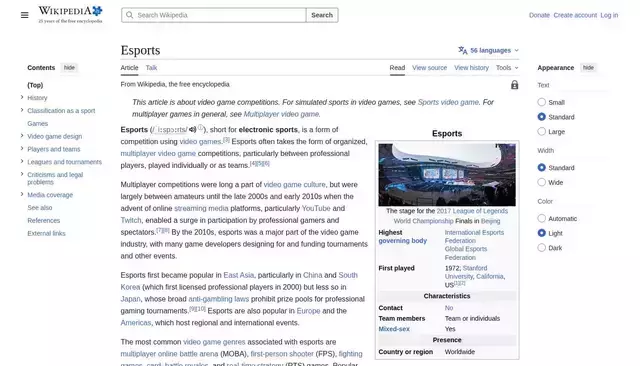Open Global Esports Federation link
Viewport: 640px width, 366px height.
click(466, 253)
